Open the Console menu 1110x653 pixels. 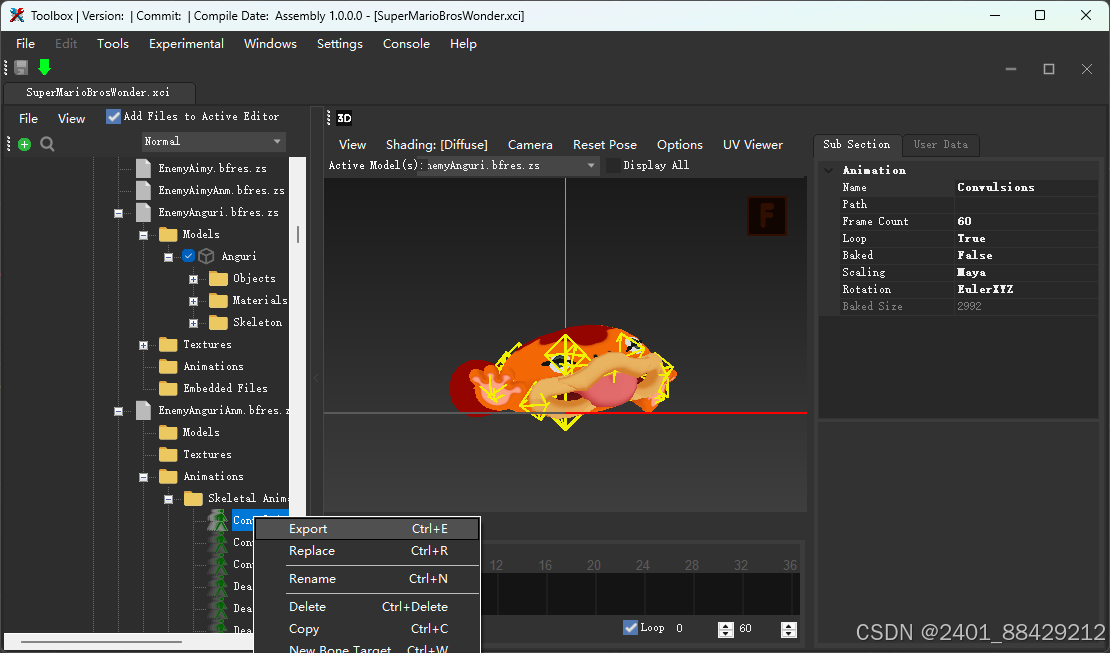click(406, 44)
